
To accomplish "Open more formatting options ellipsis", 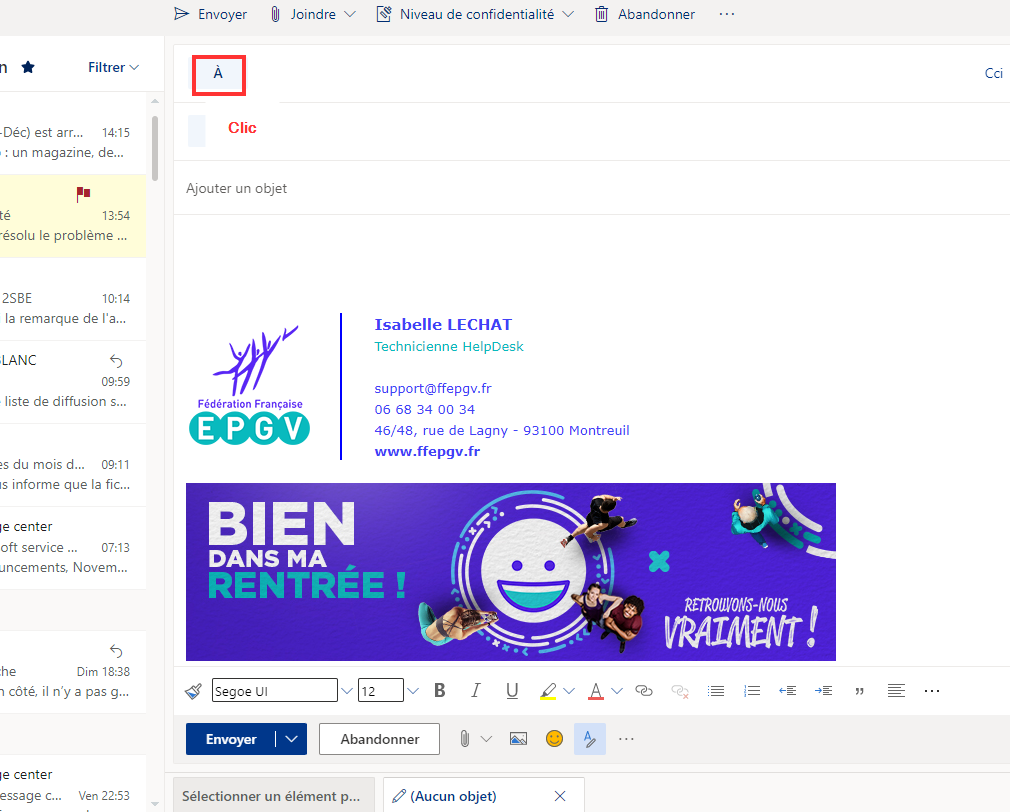I will pos(931,691).
